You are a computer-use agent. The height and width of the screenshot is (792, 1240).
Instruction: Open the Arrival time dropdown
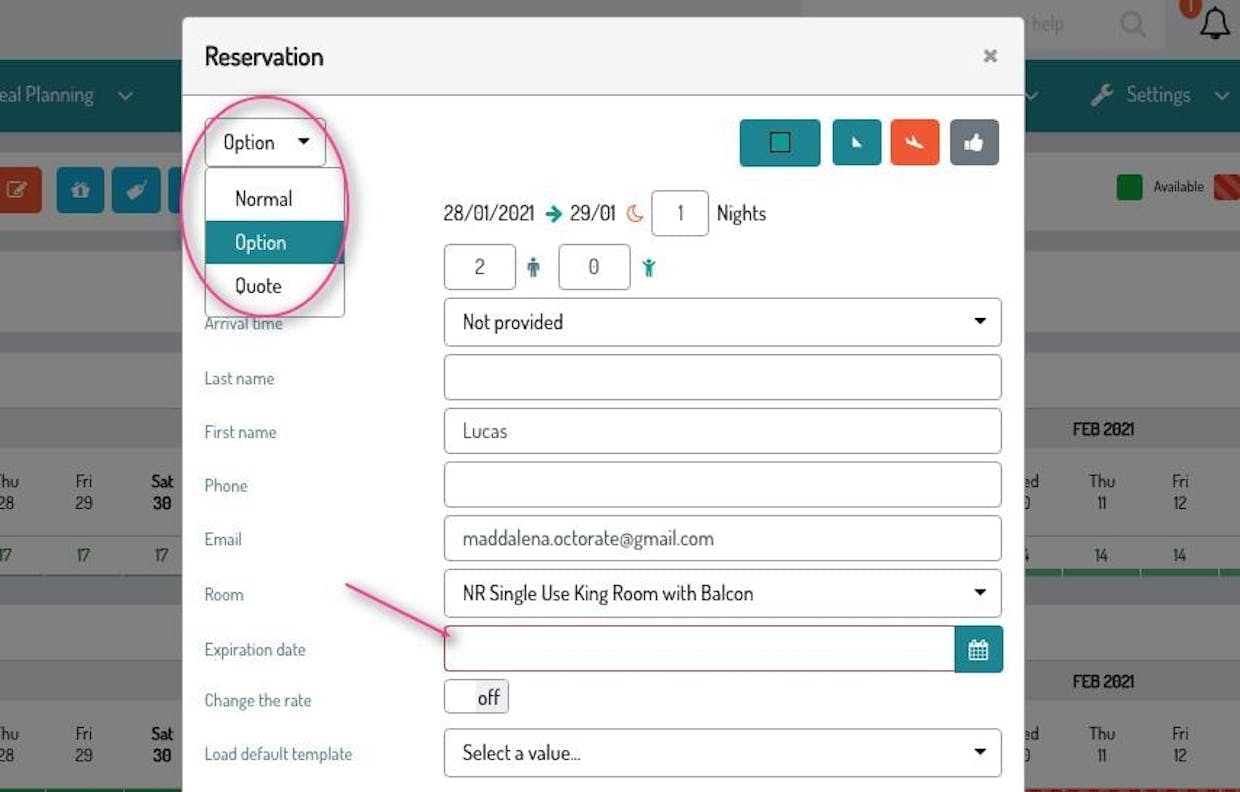pyautogui.click(x=722, y=322)
